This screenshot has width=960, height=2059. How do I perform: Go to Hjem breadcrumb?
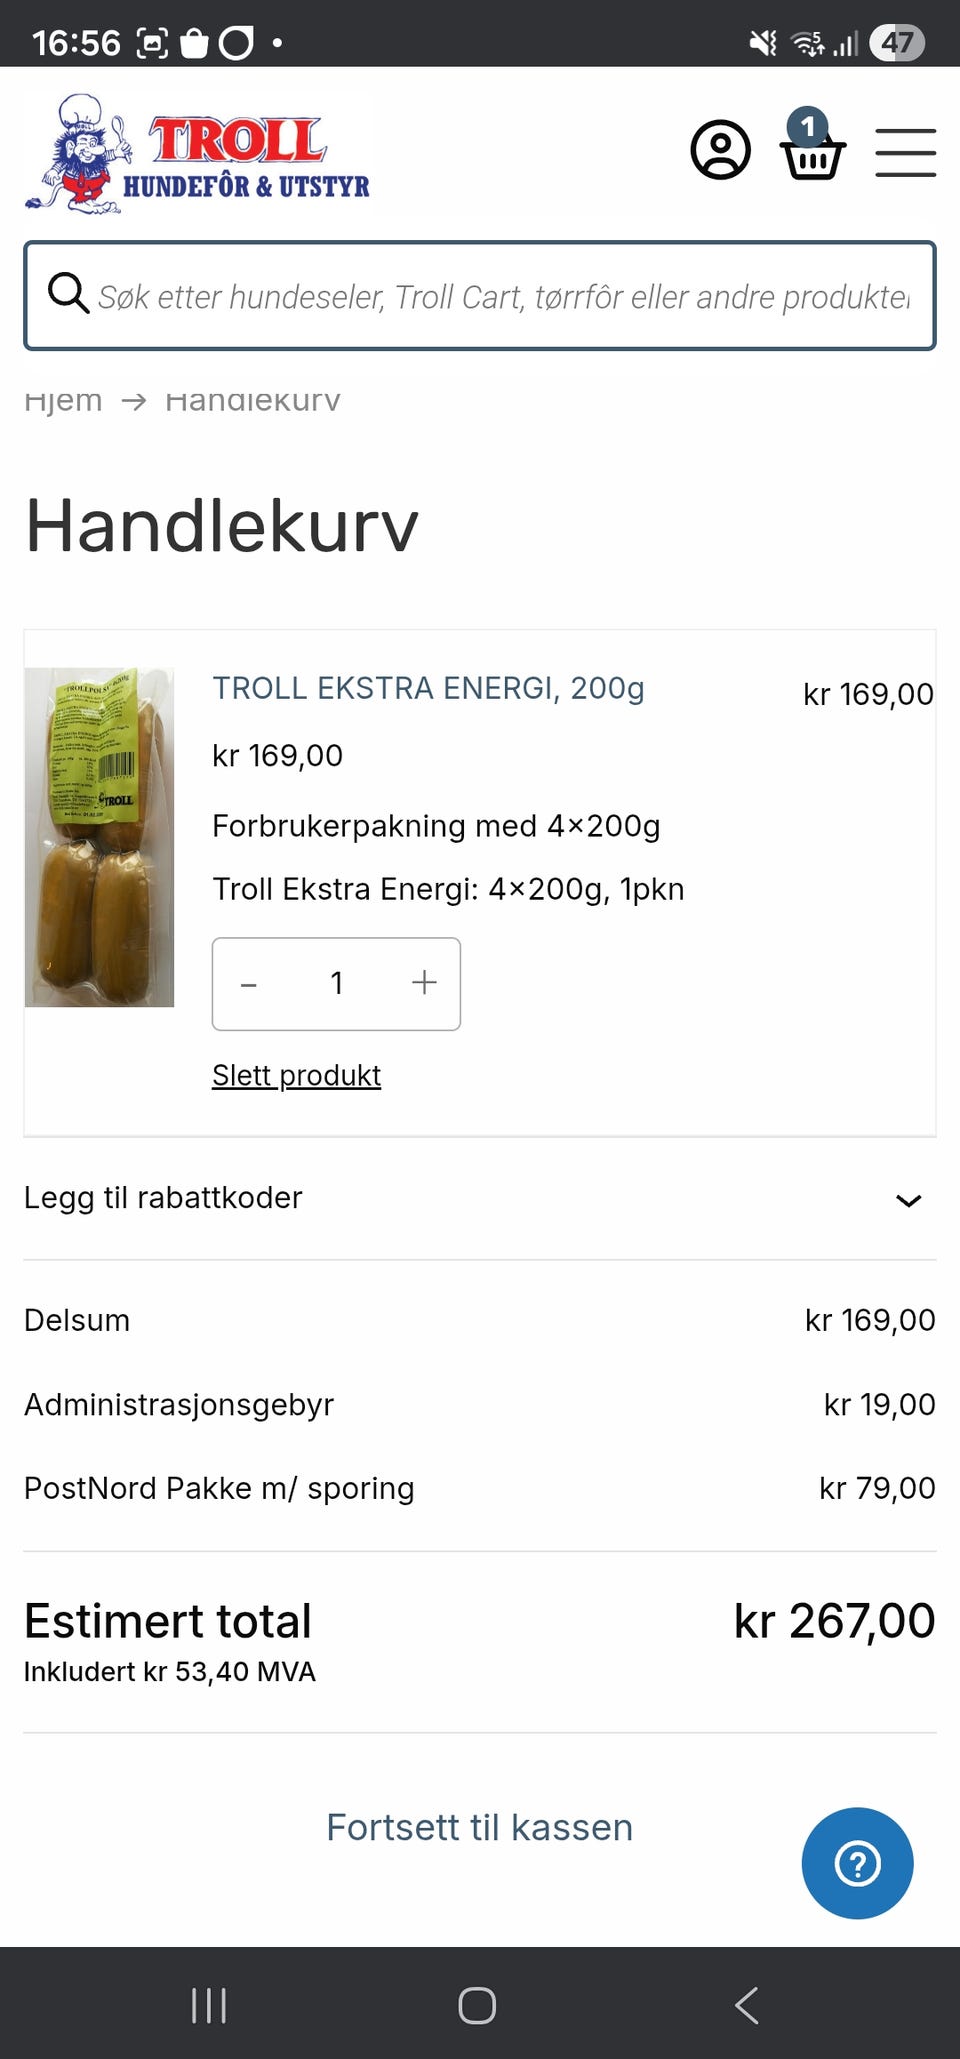[63, 401]
